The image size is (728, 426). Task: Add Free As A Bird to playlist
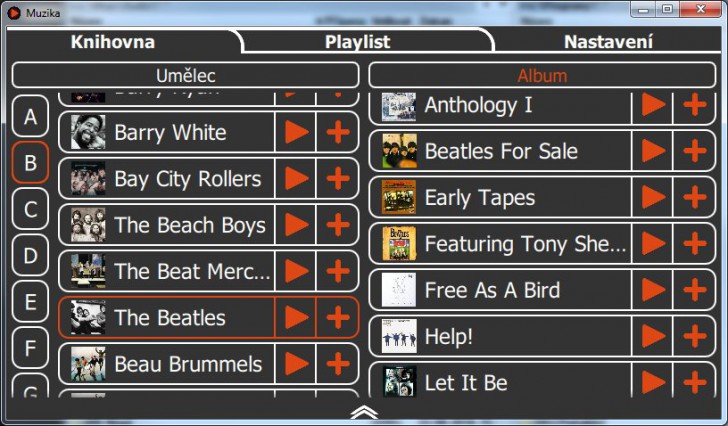(695, 290)
